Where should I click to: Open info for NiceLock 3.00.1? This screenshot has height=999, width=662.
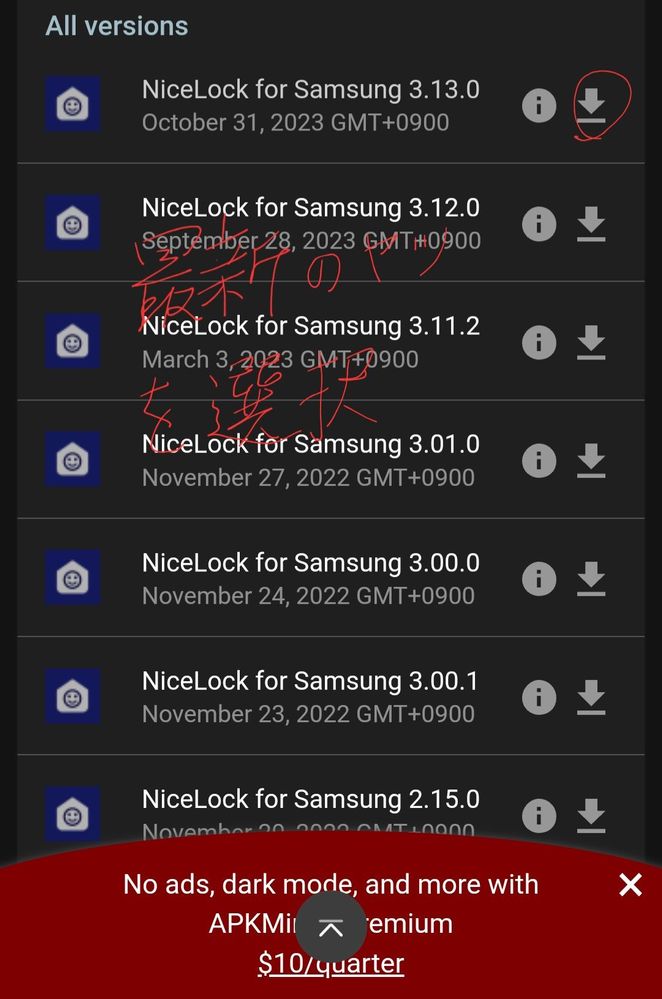click(x=539, y=697)
